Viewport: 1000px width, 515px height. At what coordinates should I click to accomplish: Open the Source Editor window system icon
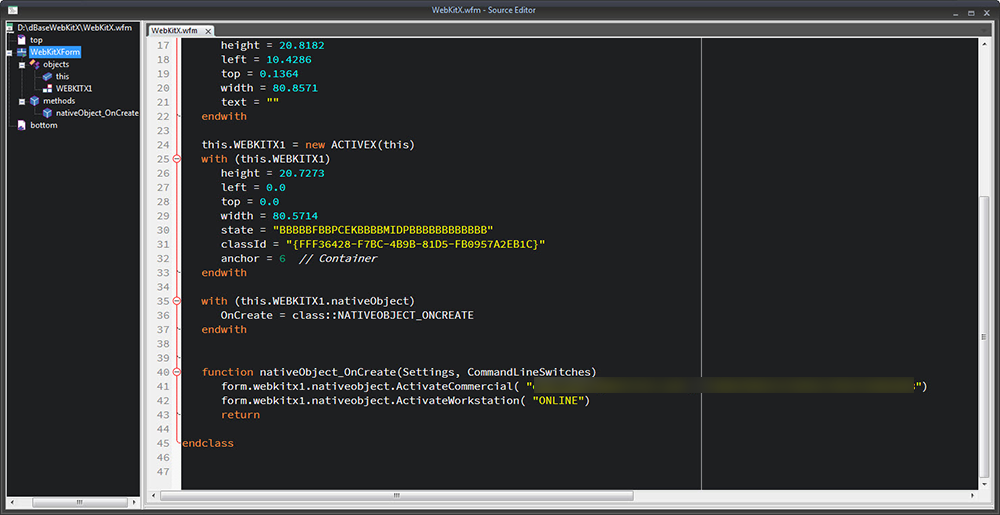click(x=12, y=10)
